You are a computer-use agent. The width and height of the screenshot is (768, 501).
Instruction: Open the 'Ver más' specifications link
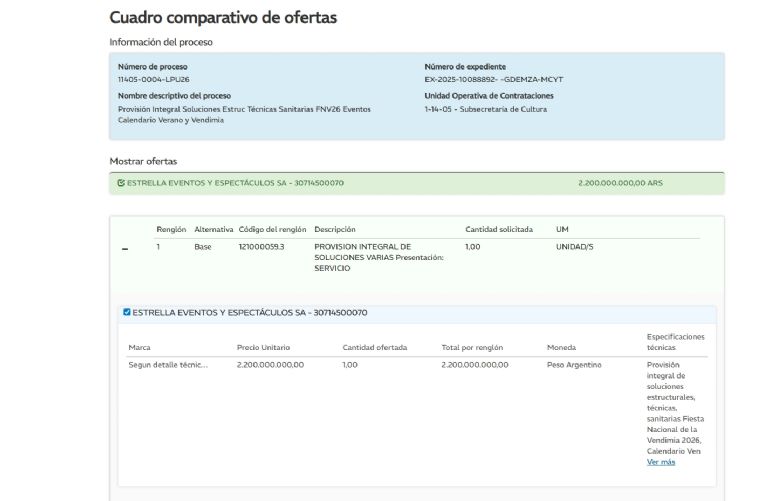660,462
